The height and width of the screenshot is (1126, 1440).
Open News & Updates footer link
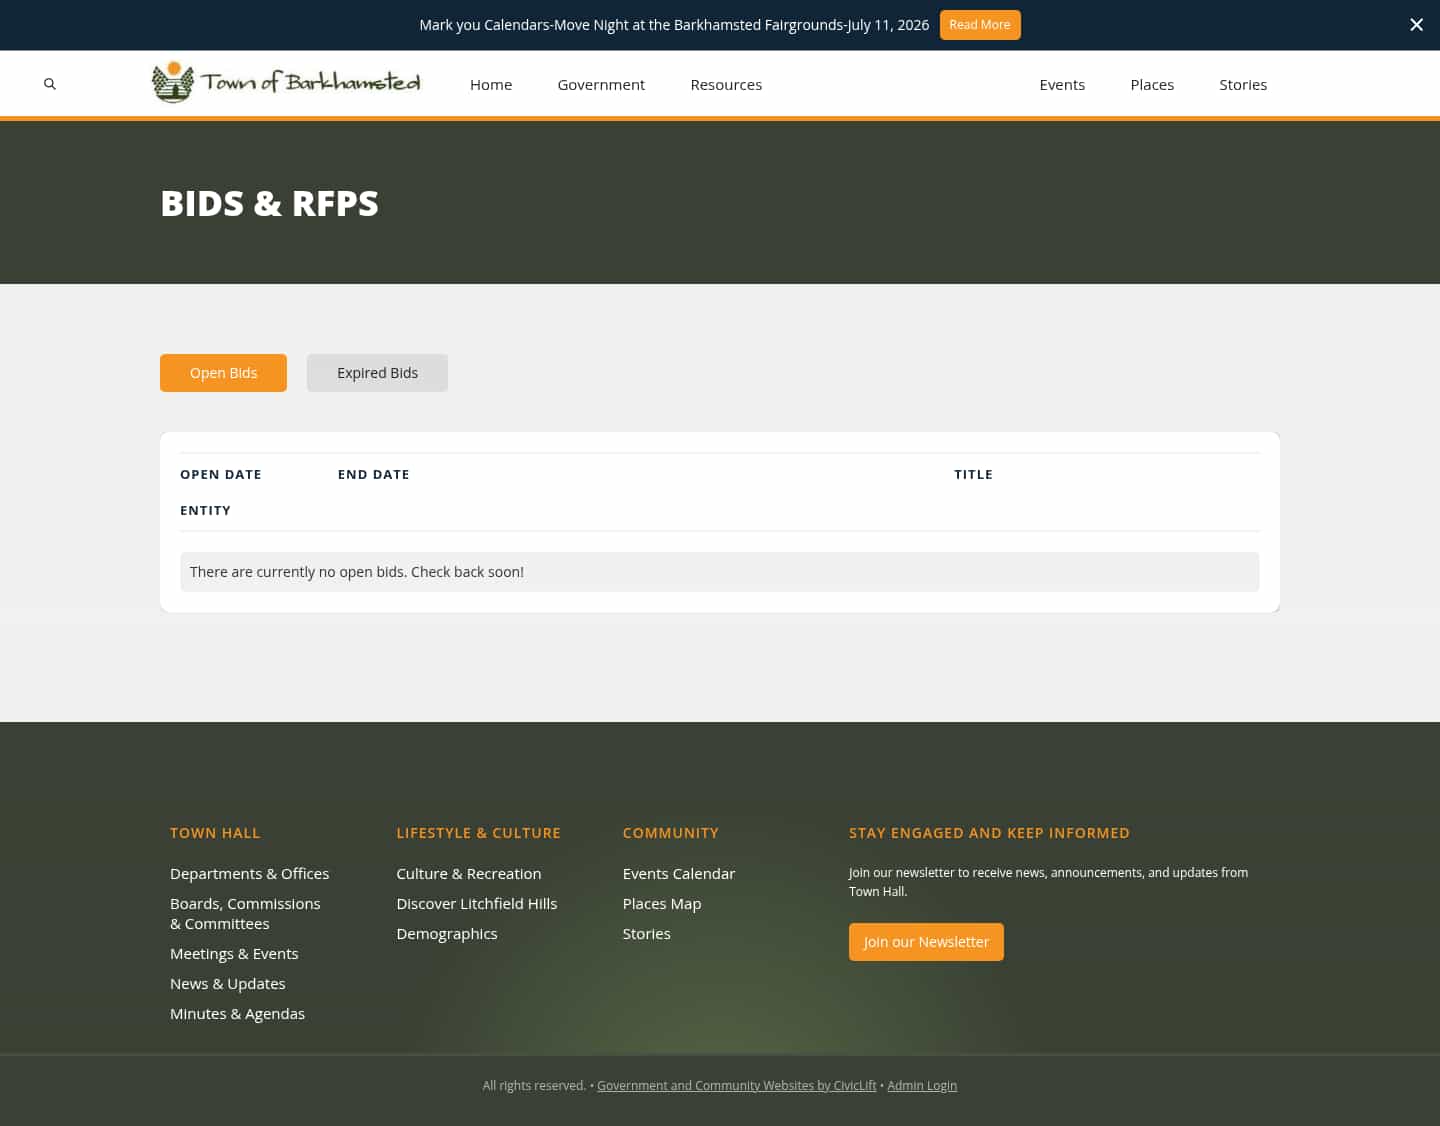pos(228,984)
